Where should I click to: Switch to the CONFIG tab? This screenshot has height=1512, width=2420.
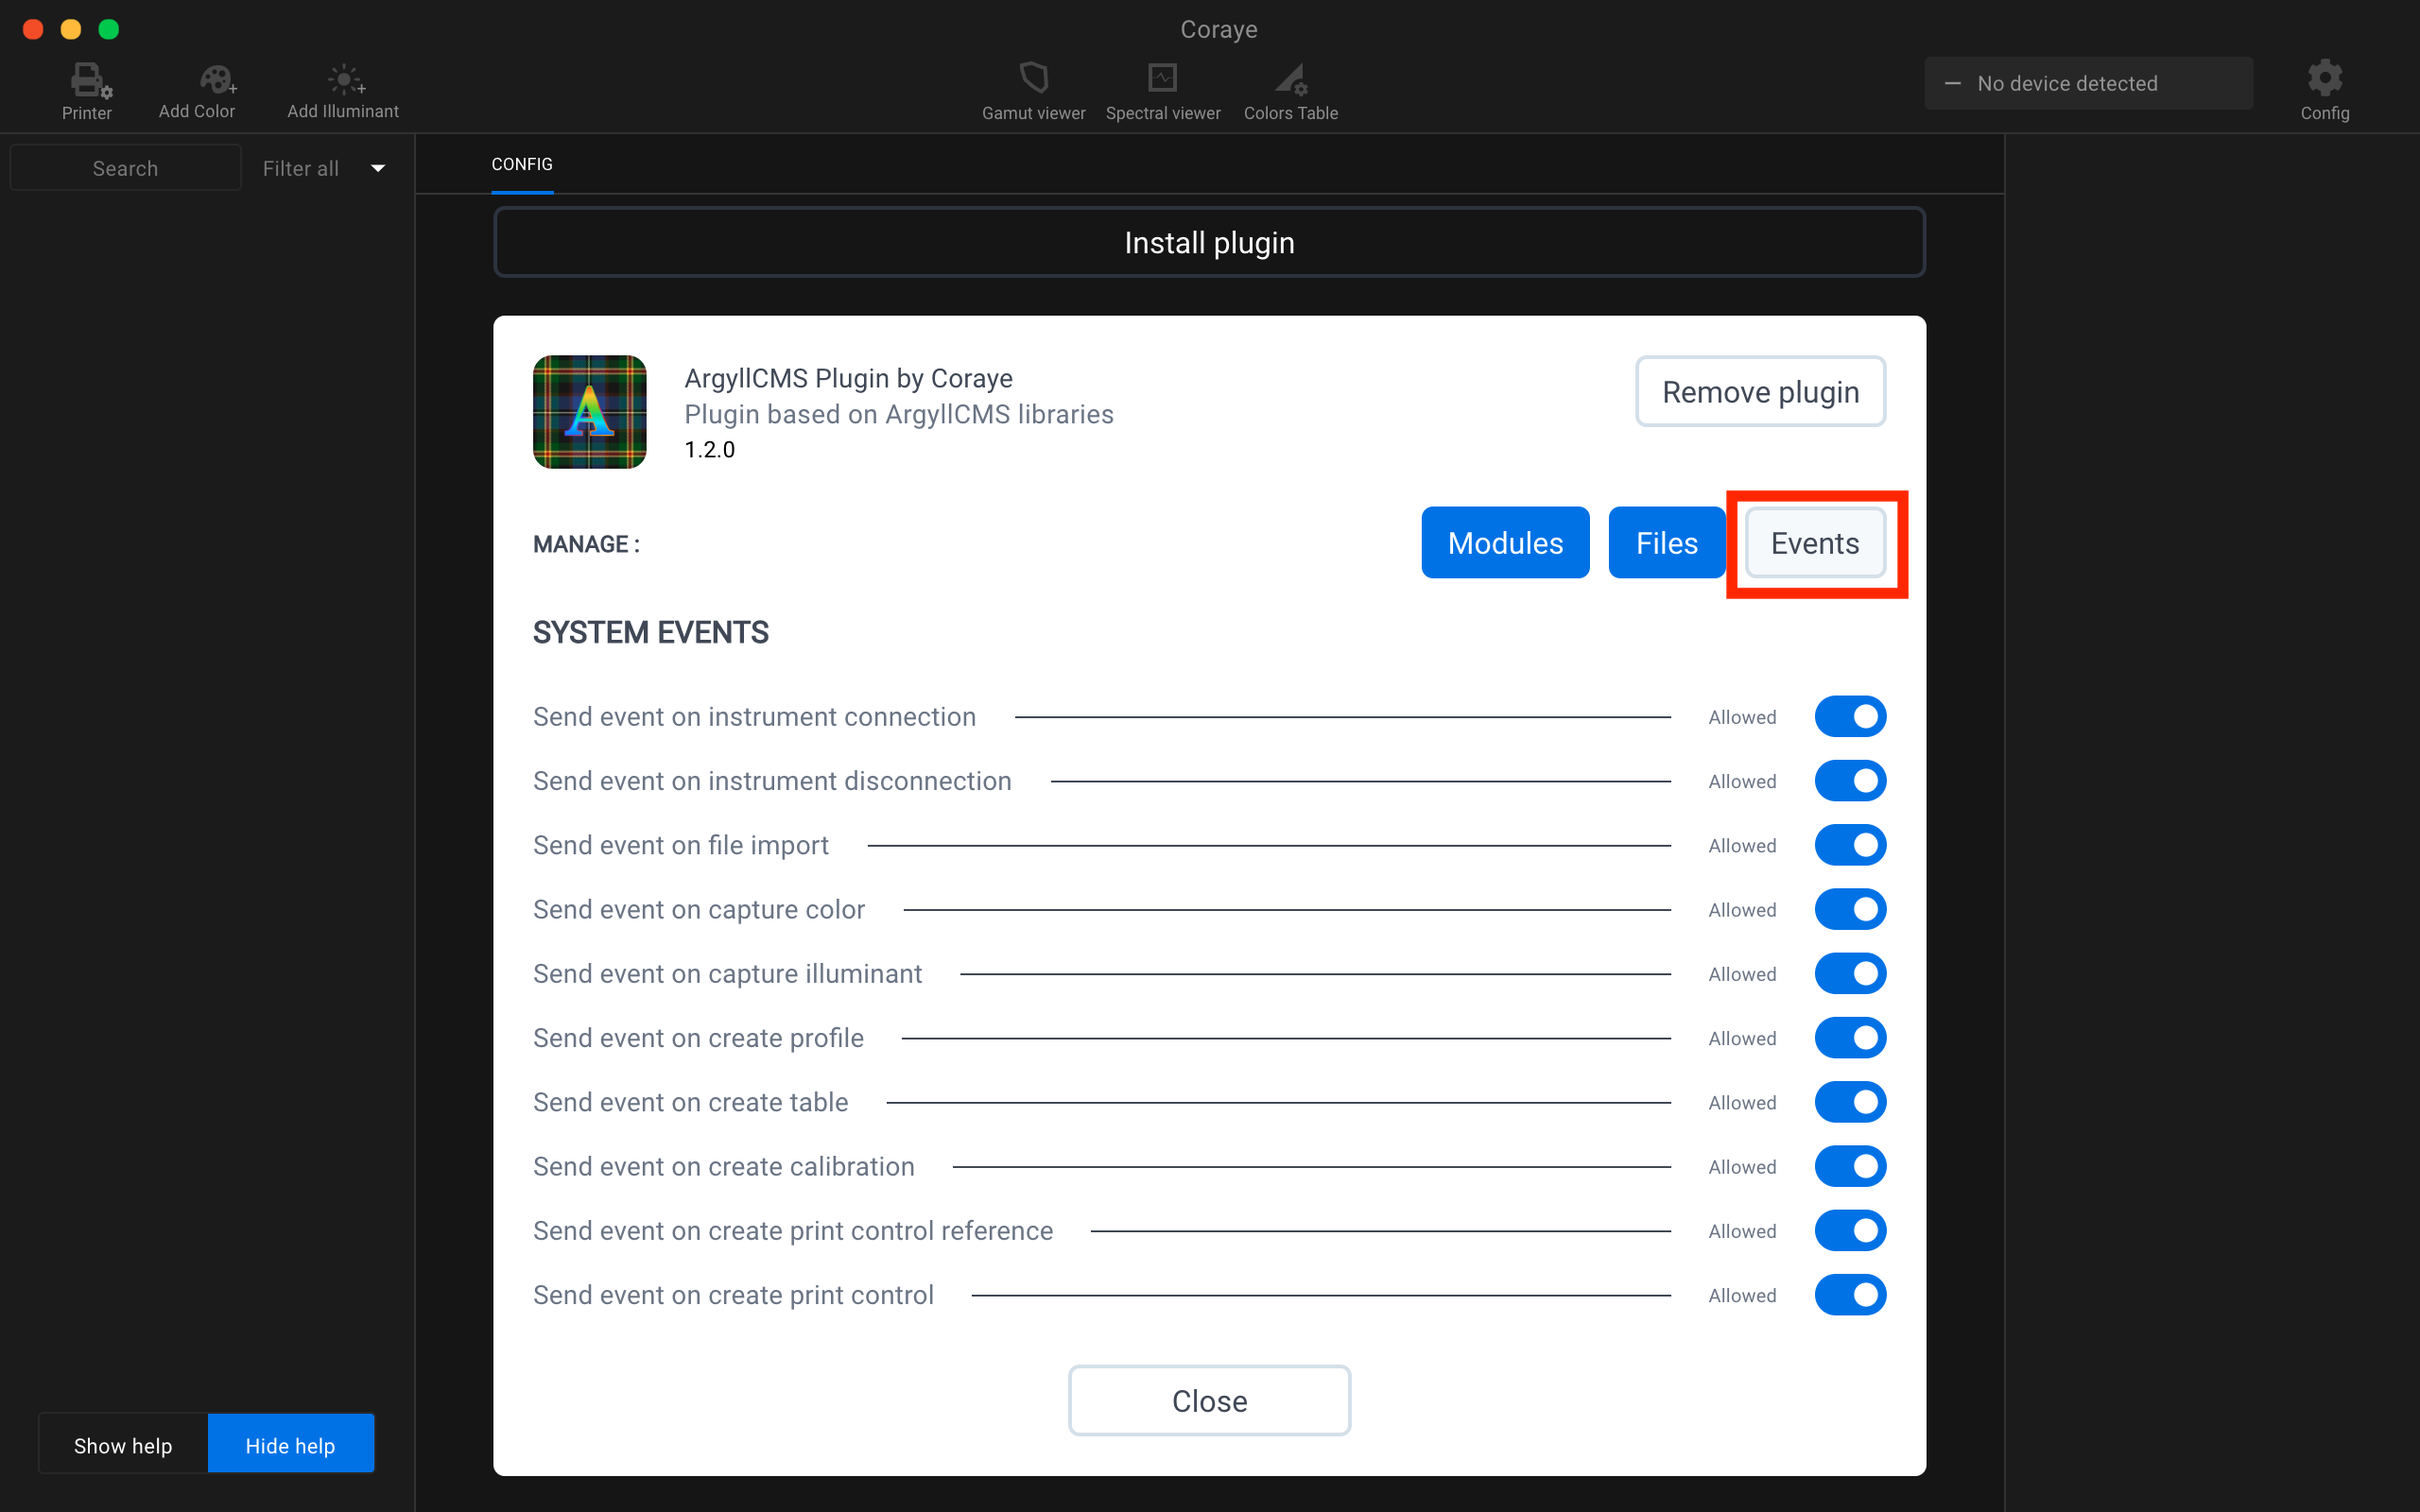[522, 164]
